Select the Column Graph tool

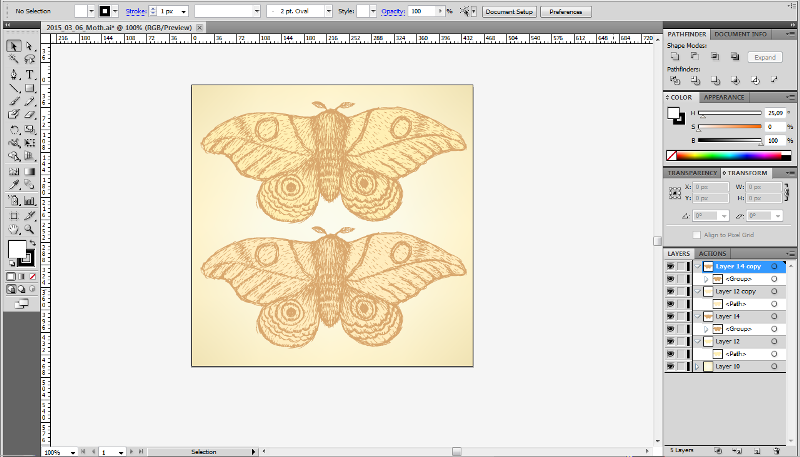(30, 200)
